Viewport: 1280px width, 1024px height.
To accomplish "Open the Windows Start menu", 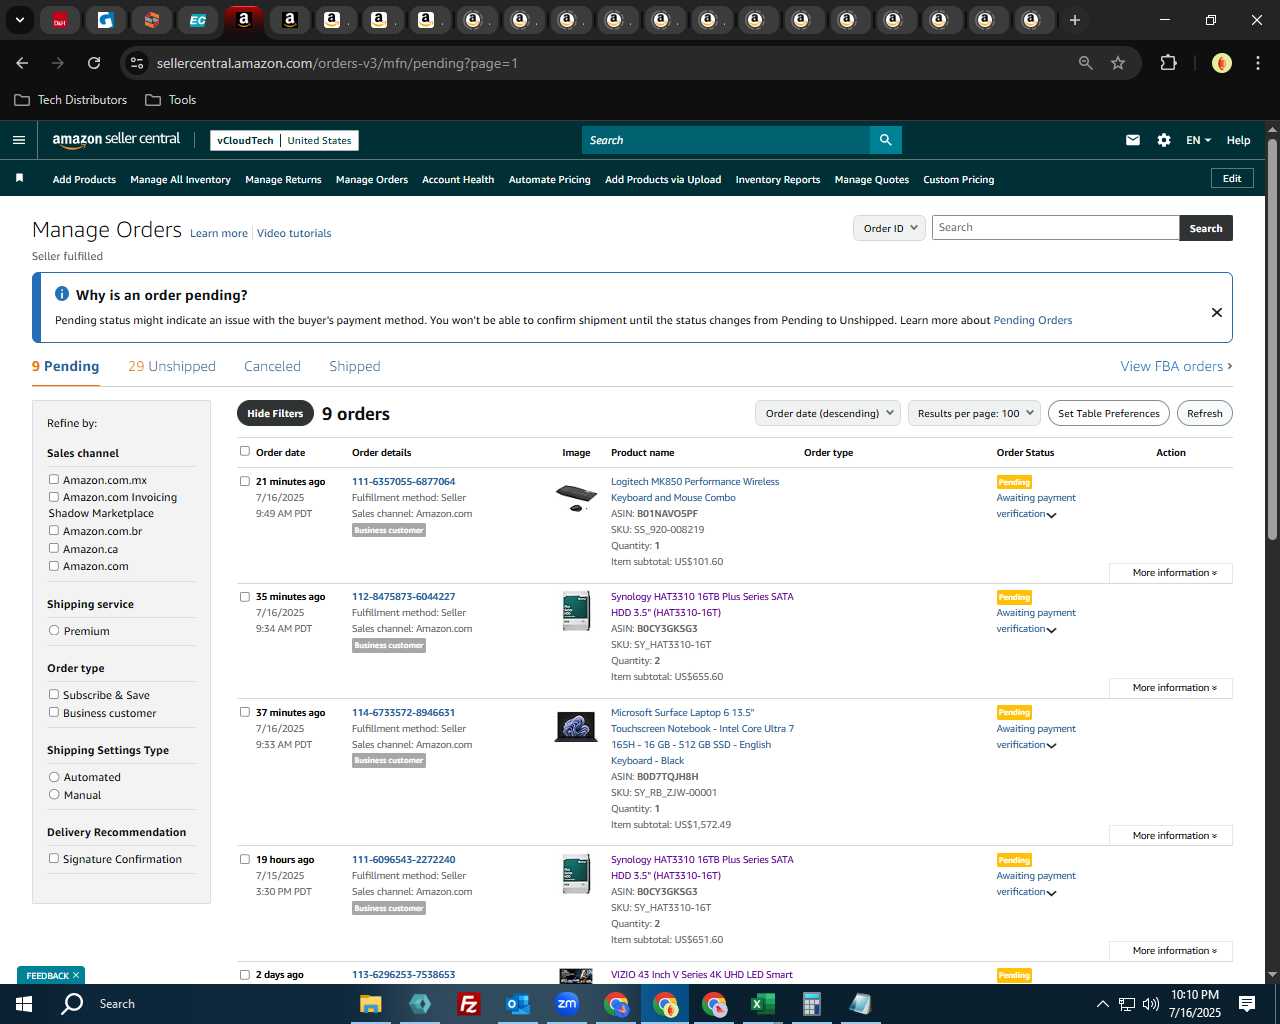I will (24, 1003).
